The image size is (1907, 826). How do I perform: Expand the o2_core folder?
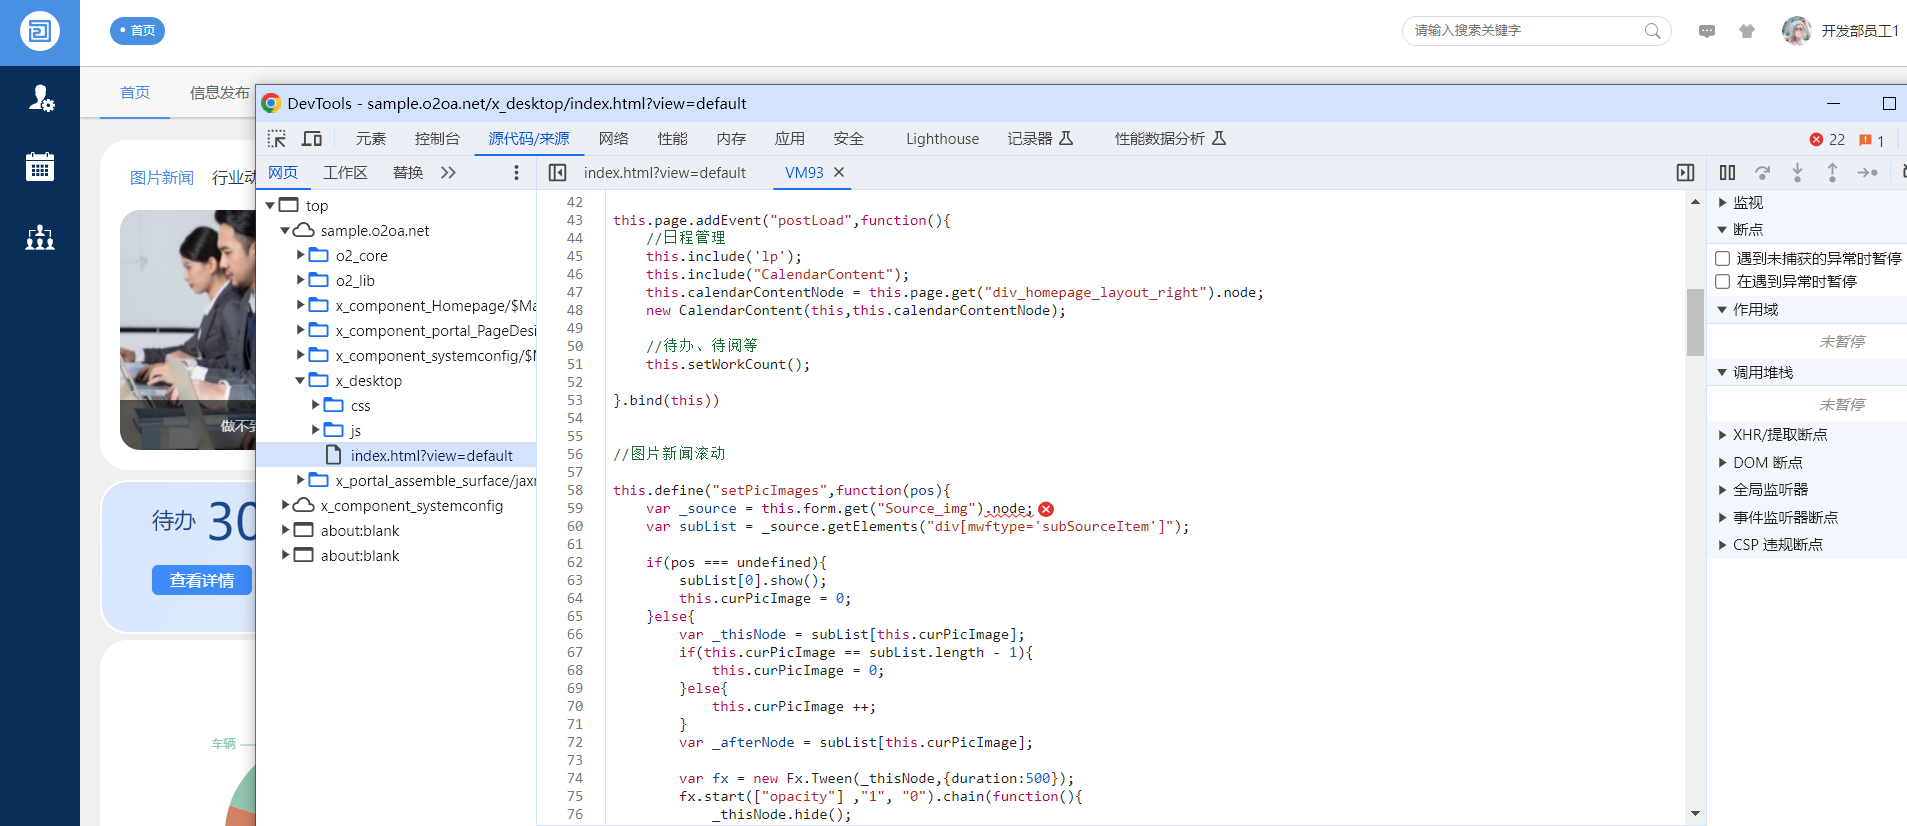click(300, 255)
